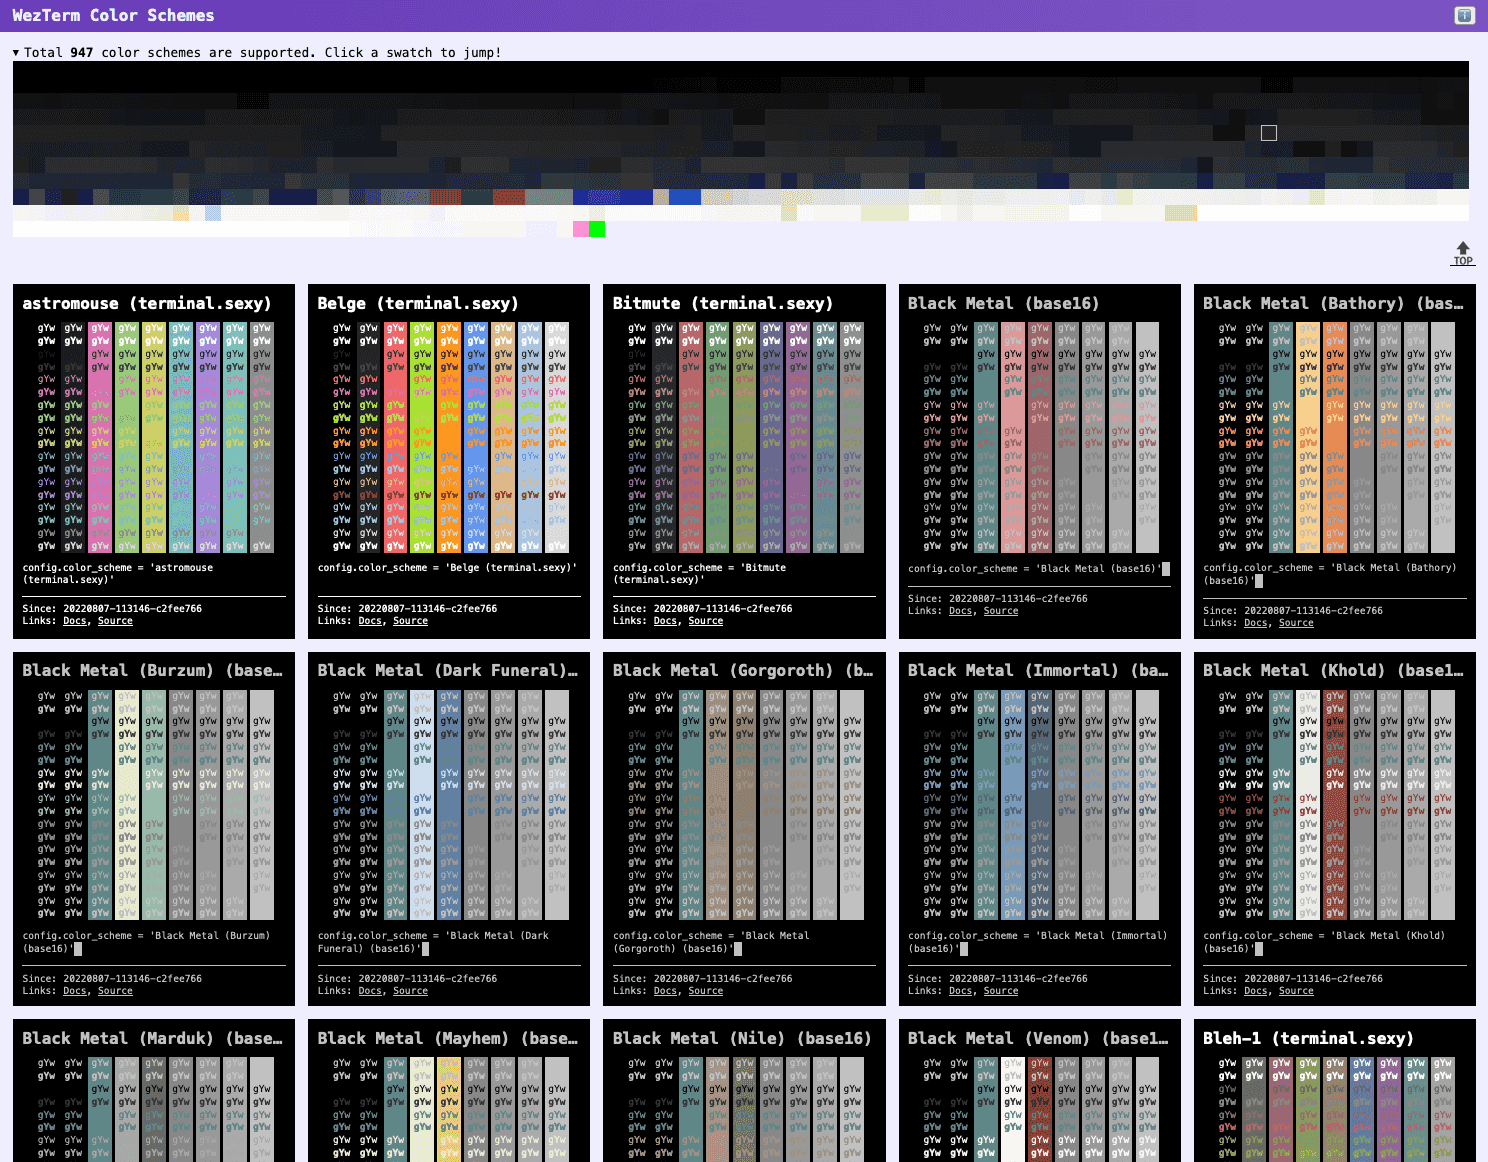The height and width of the screenshot is (1162, 1488).
Task: Click the 'WezTerm Color Schemes' page heading
Action: [113, 15]
